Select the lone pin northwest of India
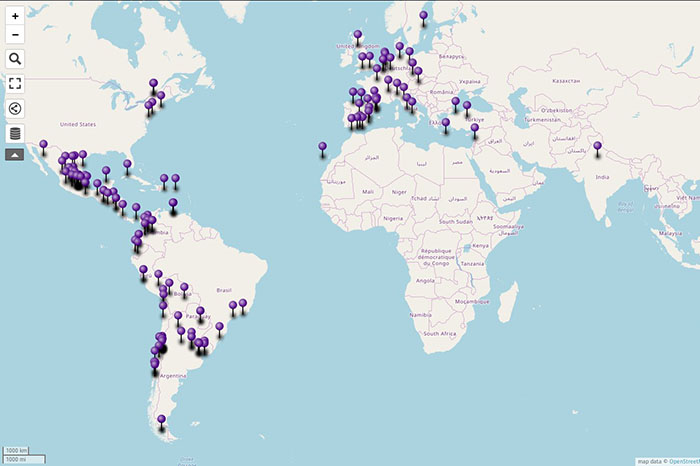This screenshot has height=466, width=700. 597,148
